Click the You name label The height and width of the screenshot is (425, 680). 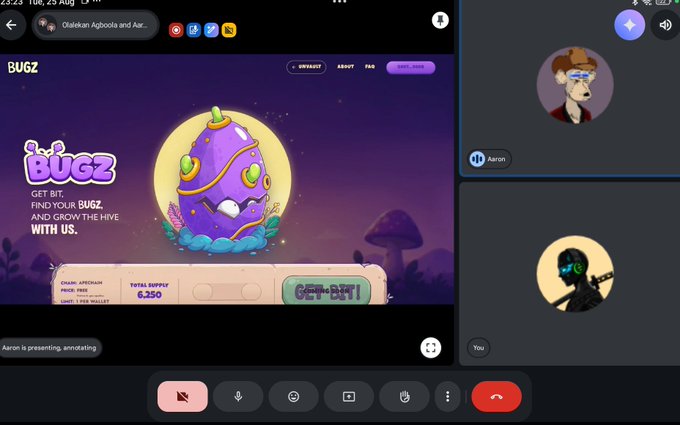click(x=478, y=347)
